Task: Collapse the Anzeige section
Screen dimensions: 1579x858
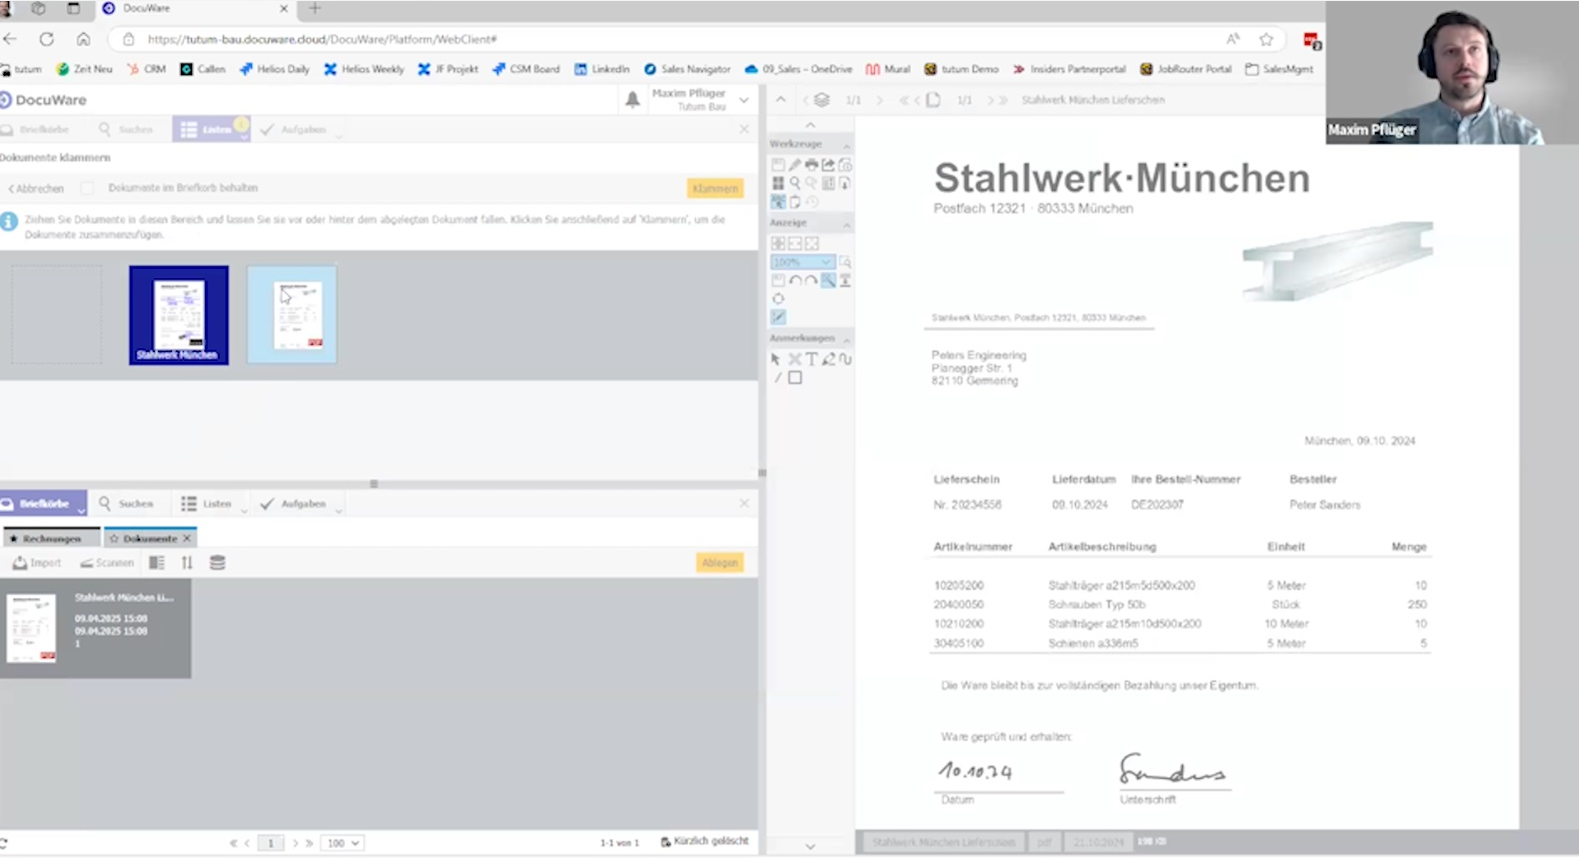Action: click(846, 224)
